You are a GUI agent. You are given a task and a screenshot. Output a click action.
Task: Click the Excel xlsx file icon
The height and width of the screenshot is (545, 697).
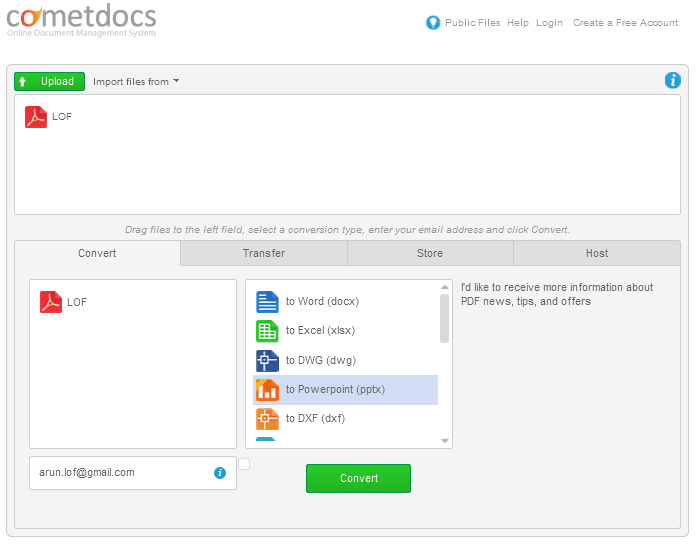coord(267,331)
